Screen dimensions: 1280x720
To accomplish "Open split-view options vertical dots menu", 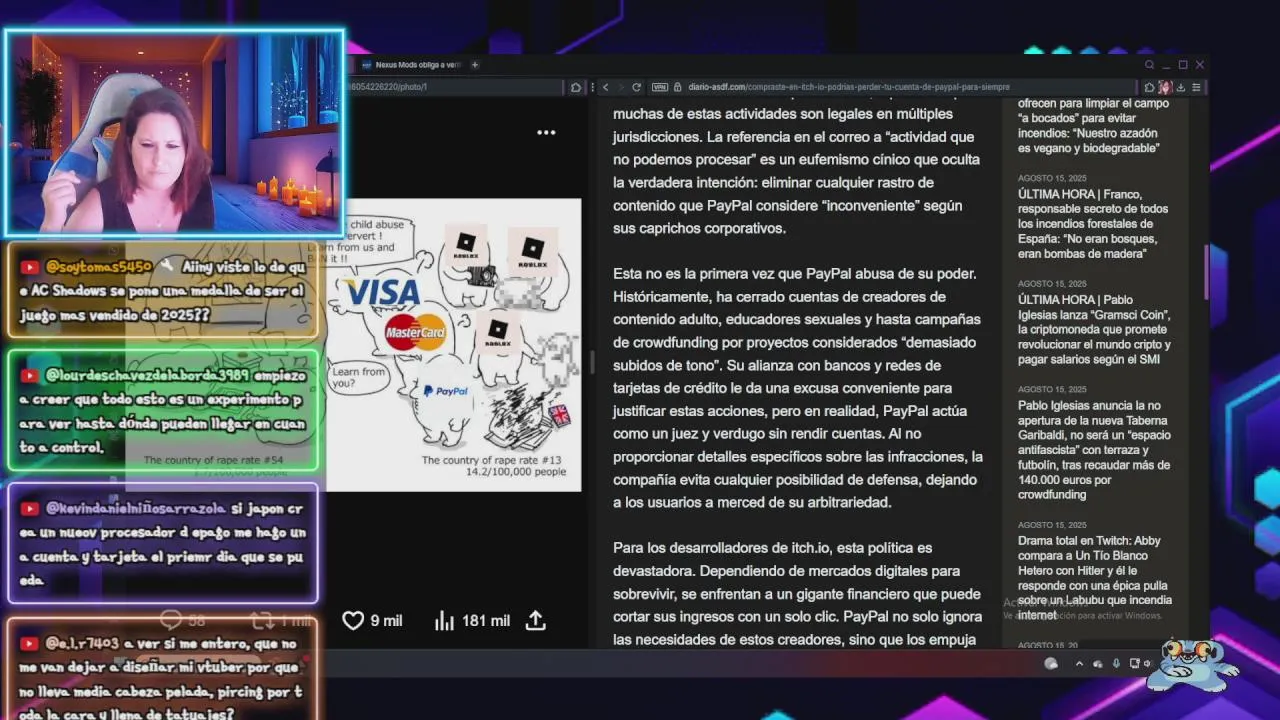I will pyautogui.click(x=592, y=87).
